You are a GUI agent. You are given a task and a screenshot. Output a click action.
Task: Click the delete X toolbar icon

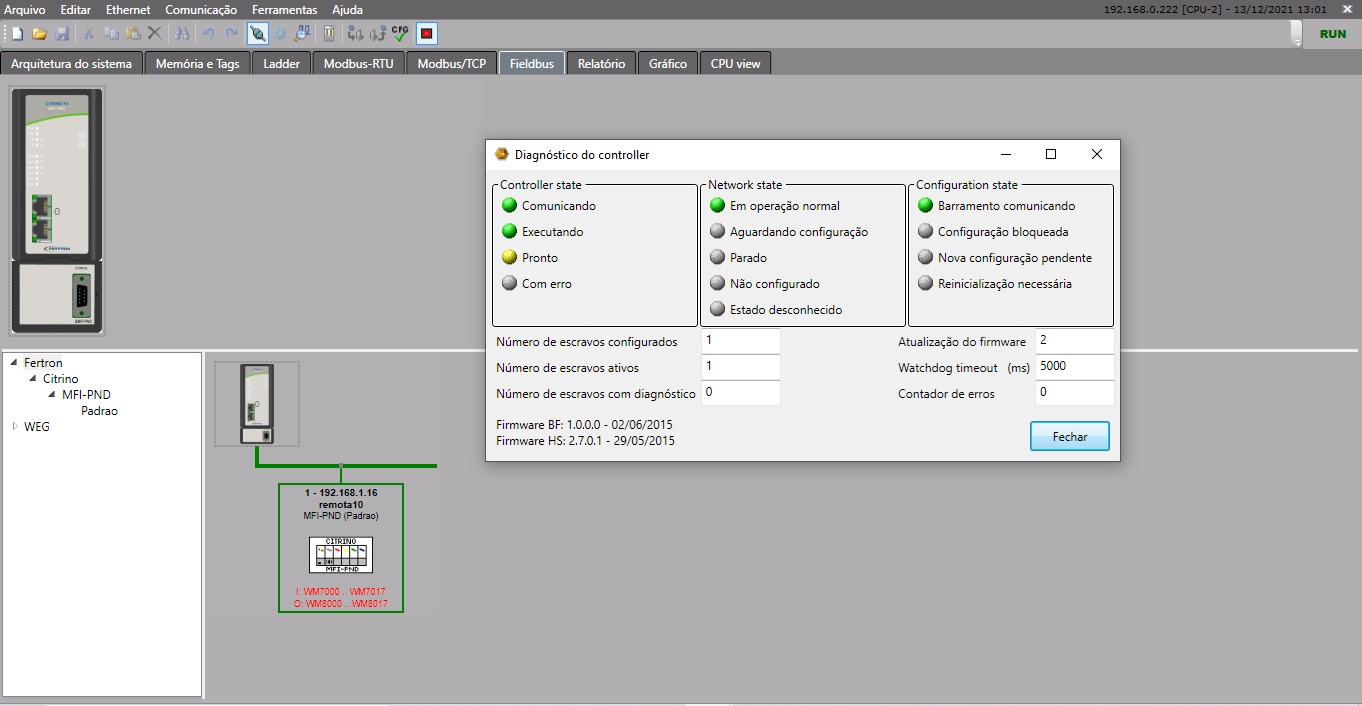(x=155, y=34)
